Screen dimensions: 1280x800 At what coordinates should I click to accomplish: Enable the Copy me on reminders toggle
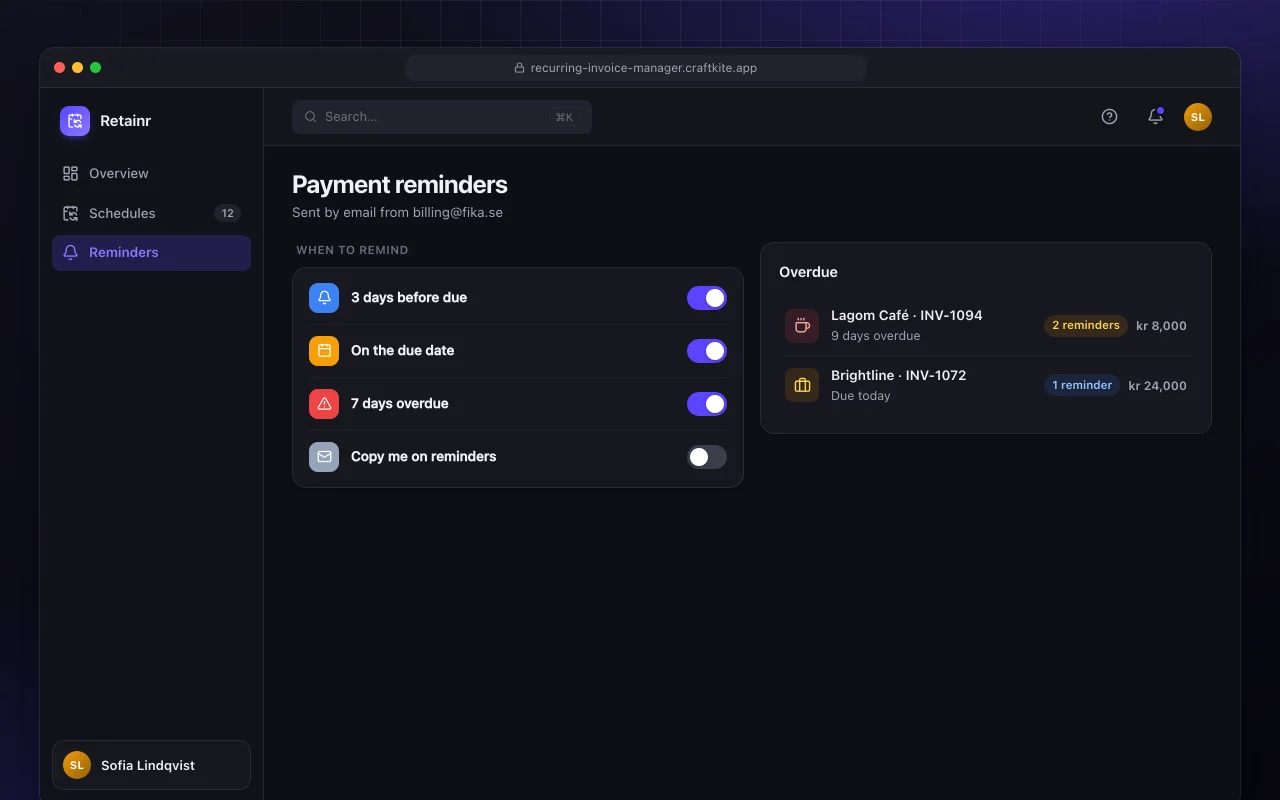707,457
